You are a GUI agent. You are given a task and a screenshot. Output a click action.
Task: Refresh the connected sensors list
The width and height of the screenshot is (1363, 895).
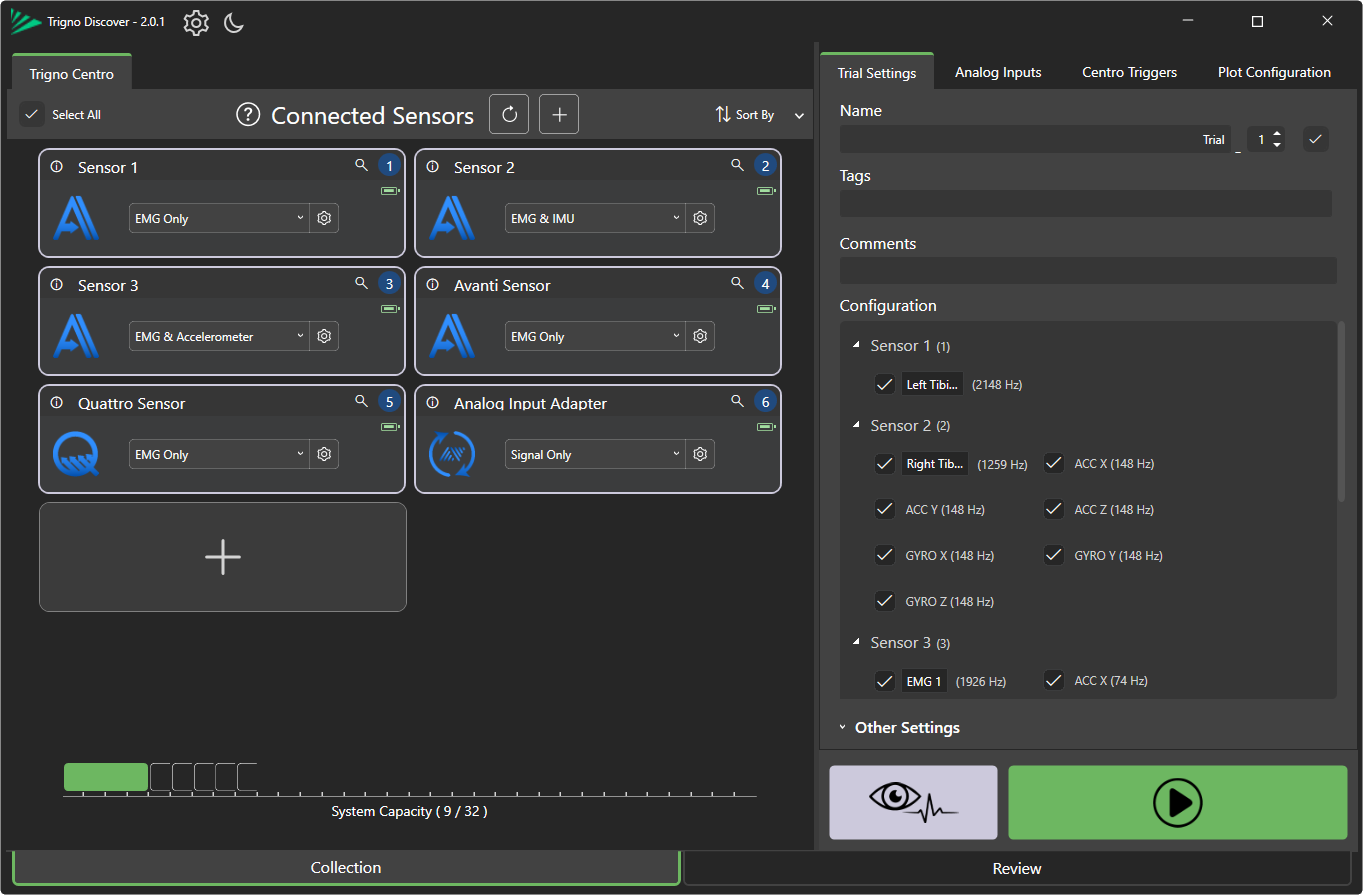pyautogui.click(x=509, y=115)
